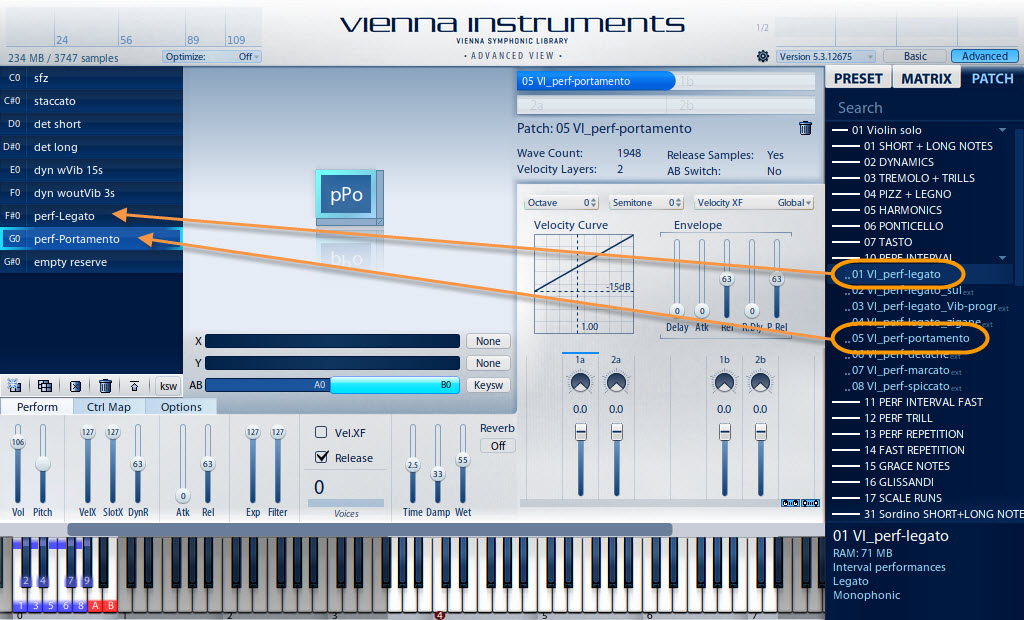The image size is (1024, 620).
Task: Click the pPo cell icon in the matrix
Action: (x=347, y=195)
